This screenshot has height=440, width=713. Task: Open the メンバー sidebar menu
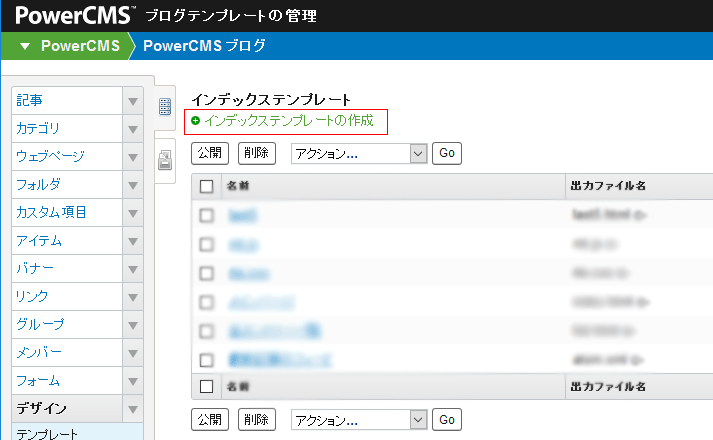point(67,353)
